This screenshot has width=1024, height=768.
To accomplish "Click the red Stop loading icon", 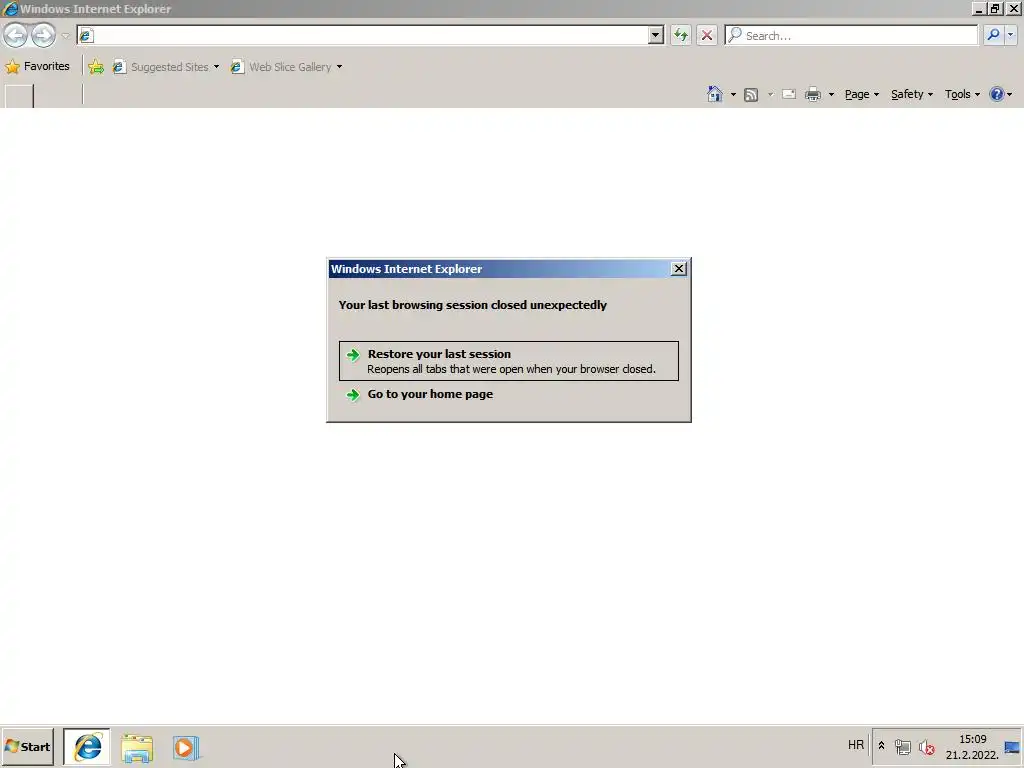I will point(707,35).
